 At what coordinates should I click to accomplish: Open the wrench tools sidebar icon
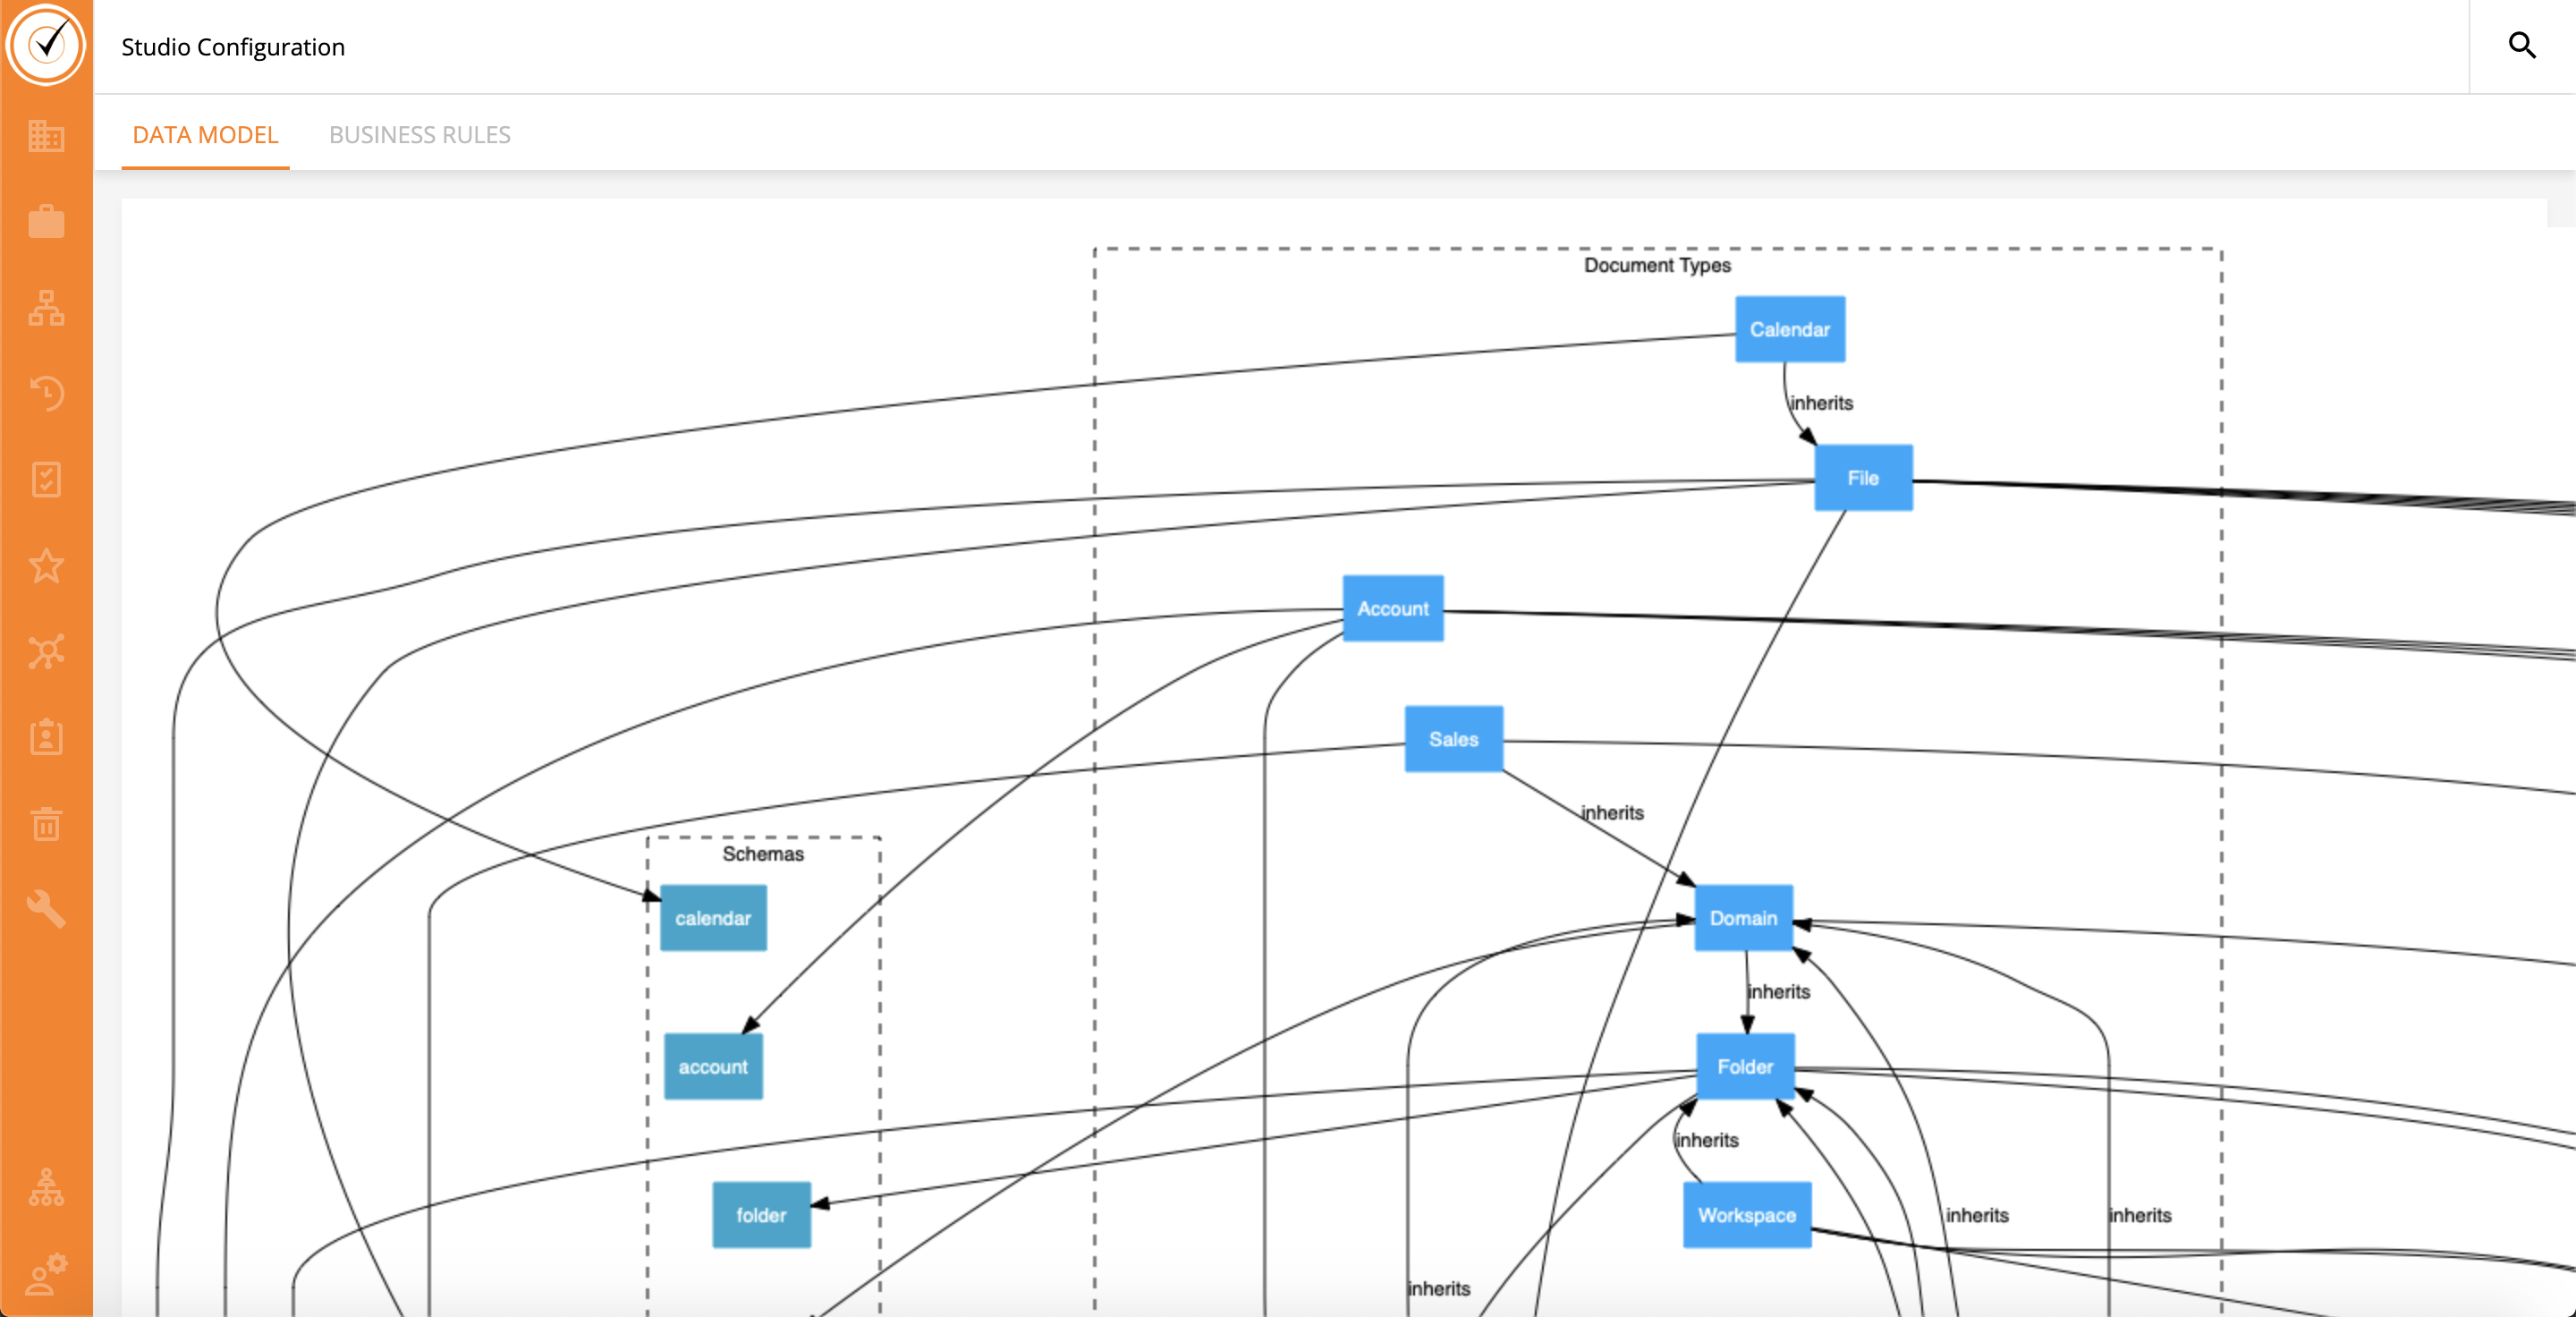click(46, 909)
